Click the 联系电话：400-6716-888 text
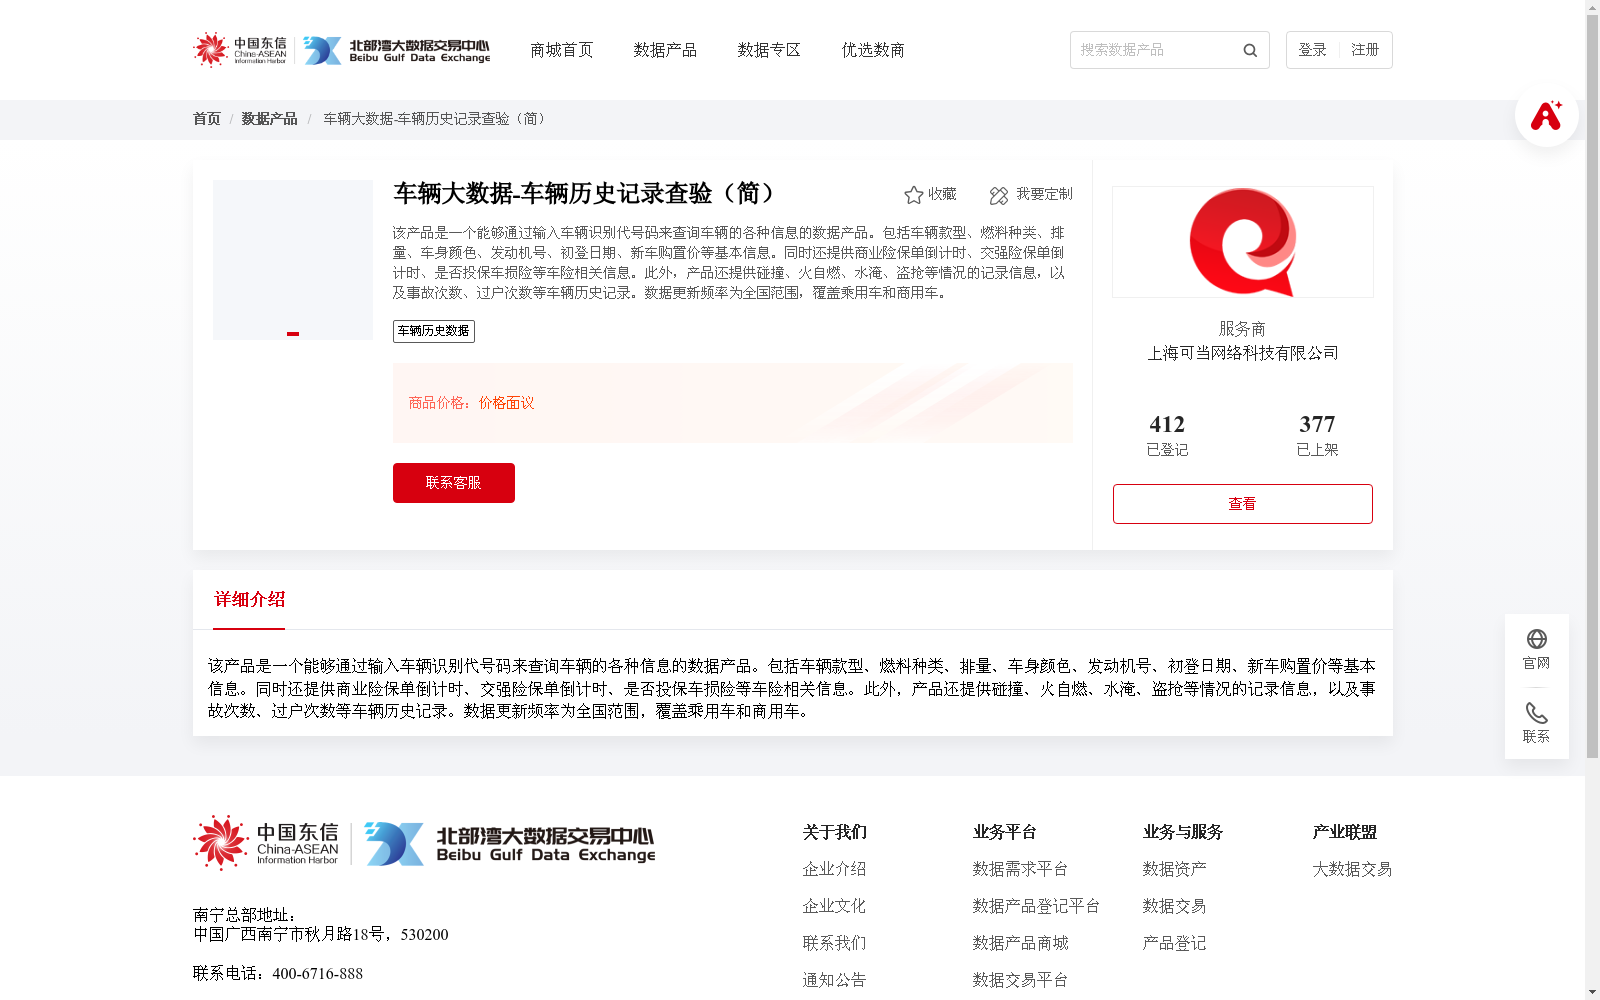The height and width of the screenshot is (1000, 1600). (x=278, y=974)
